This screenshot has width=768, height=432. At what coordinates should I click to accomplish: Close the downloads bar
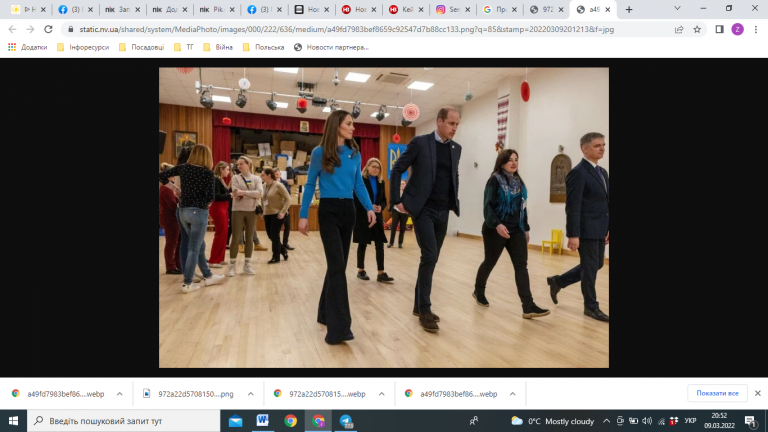pyautogui.click(x=758, y=393)
